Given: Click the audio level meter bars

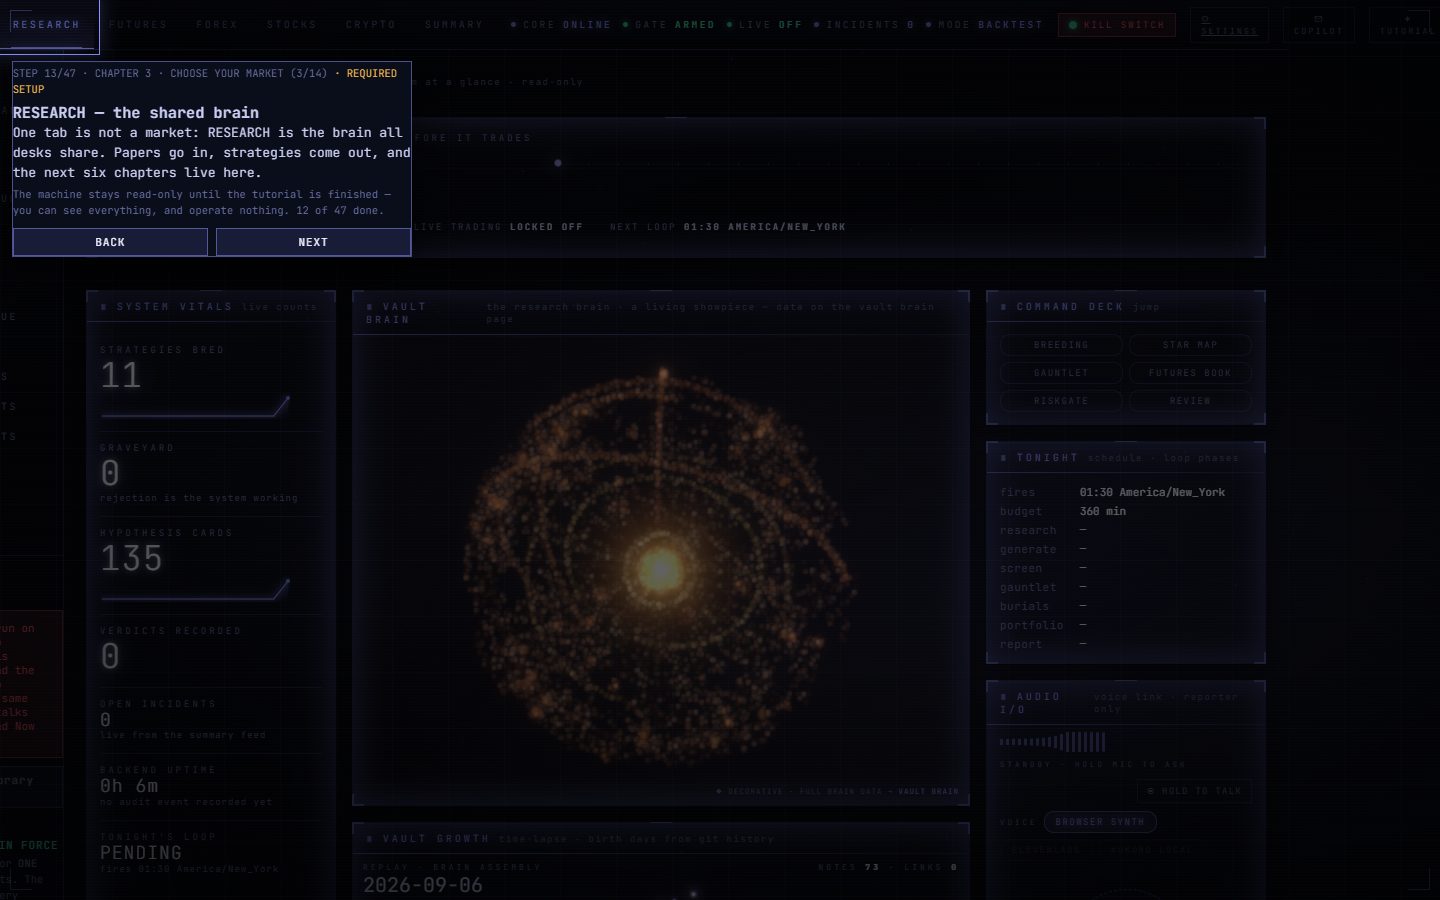Looking at the screenshot, I should pos(1052,741).
